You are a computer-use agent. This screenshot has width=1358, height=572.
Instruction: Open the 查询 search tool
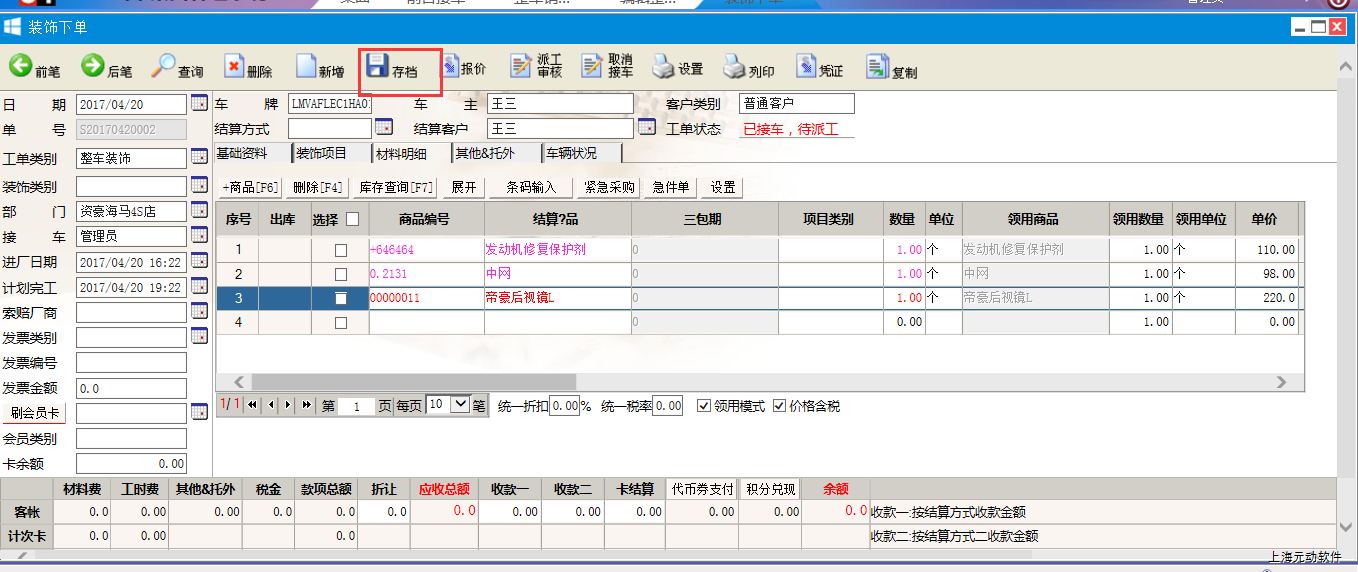pos(164,67)
